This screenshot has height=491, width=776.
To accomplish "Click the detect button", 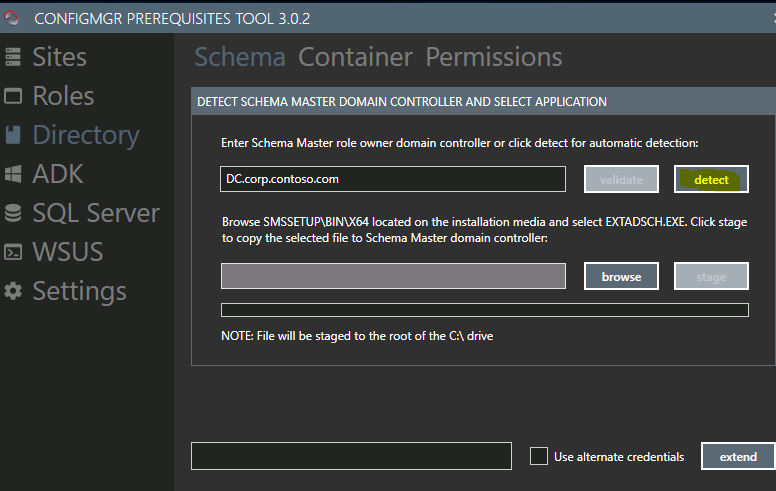I will tap(711, 179).
